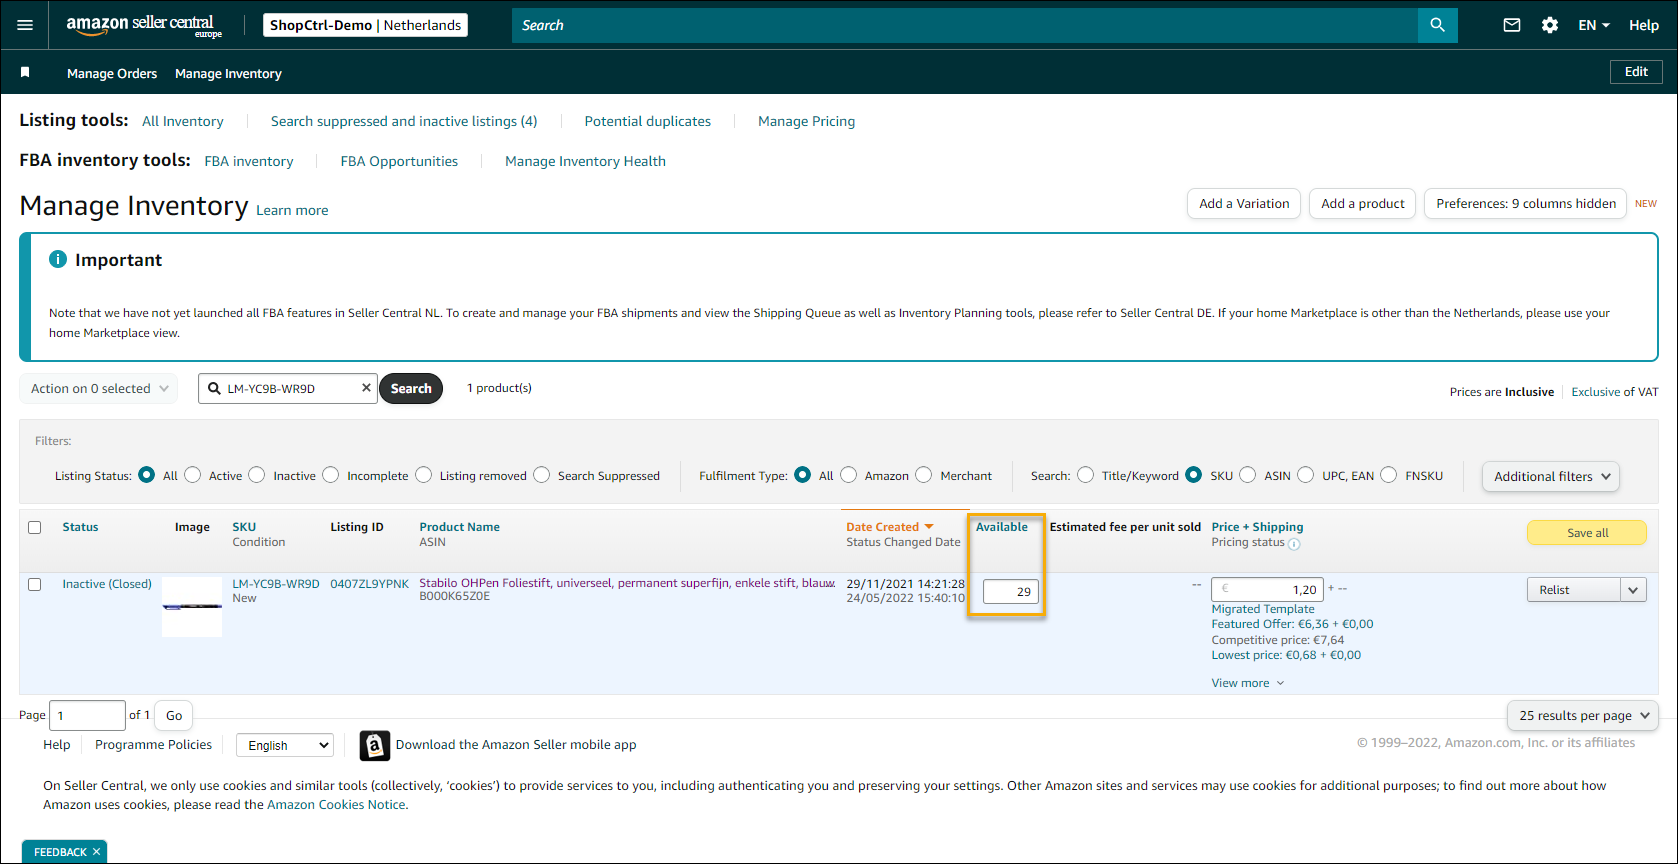Open the EN language selector

(x=1594, y=25)
